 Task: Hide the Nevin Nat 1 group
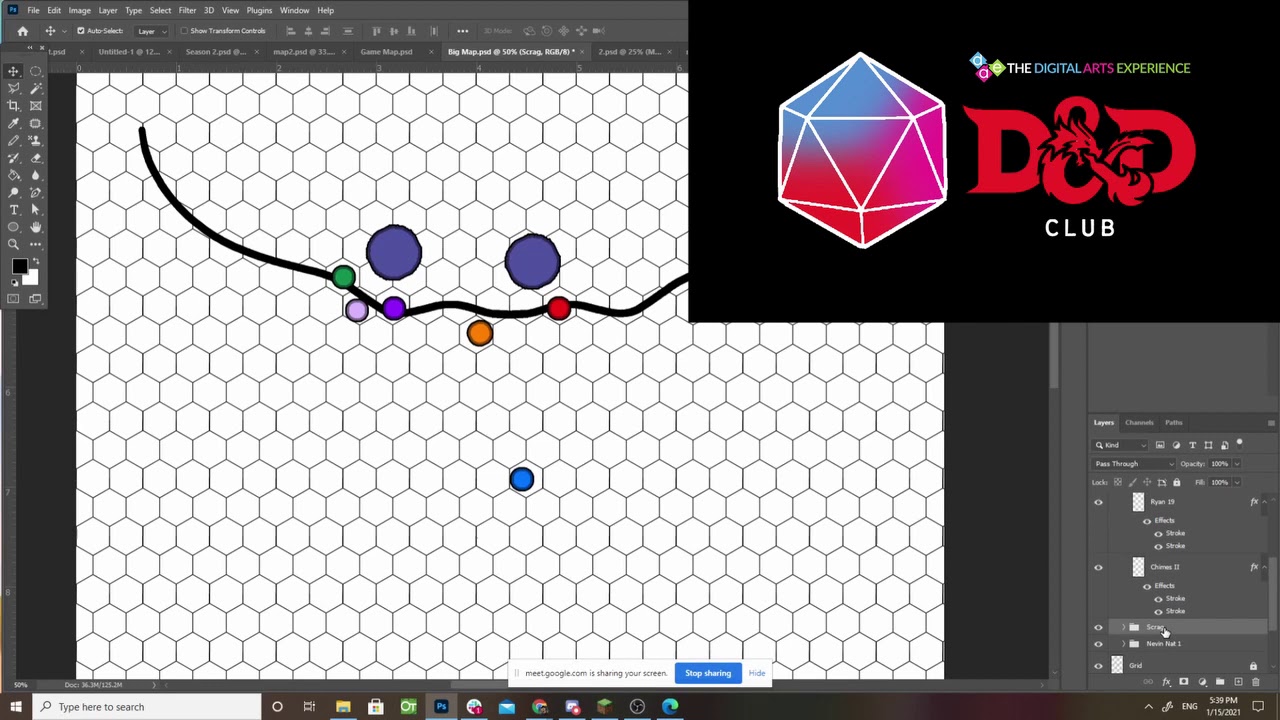[1098, 644]
